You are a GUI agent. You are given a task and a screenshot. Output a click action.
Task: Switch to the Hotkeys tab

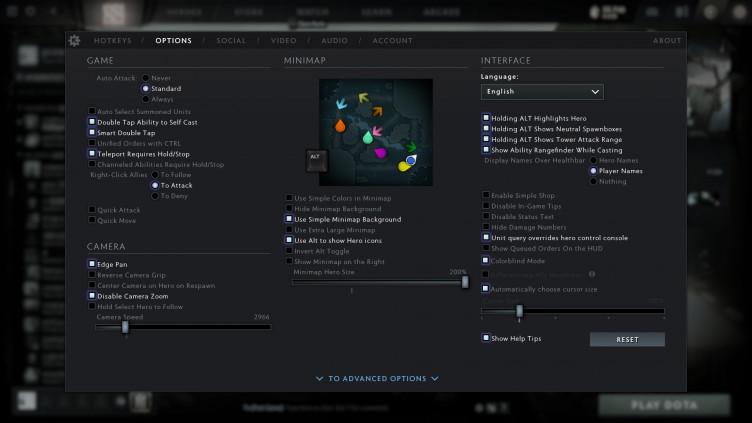click(112, 41)
